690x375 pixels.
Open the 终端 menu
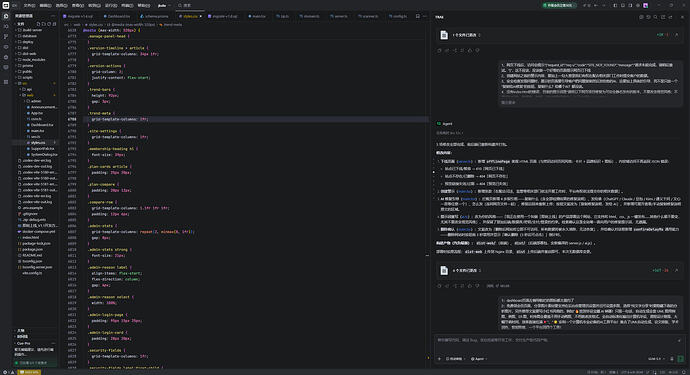127,5
